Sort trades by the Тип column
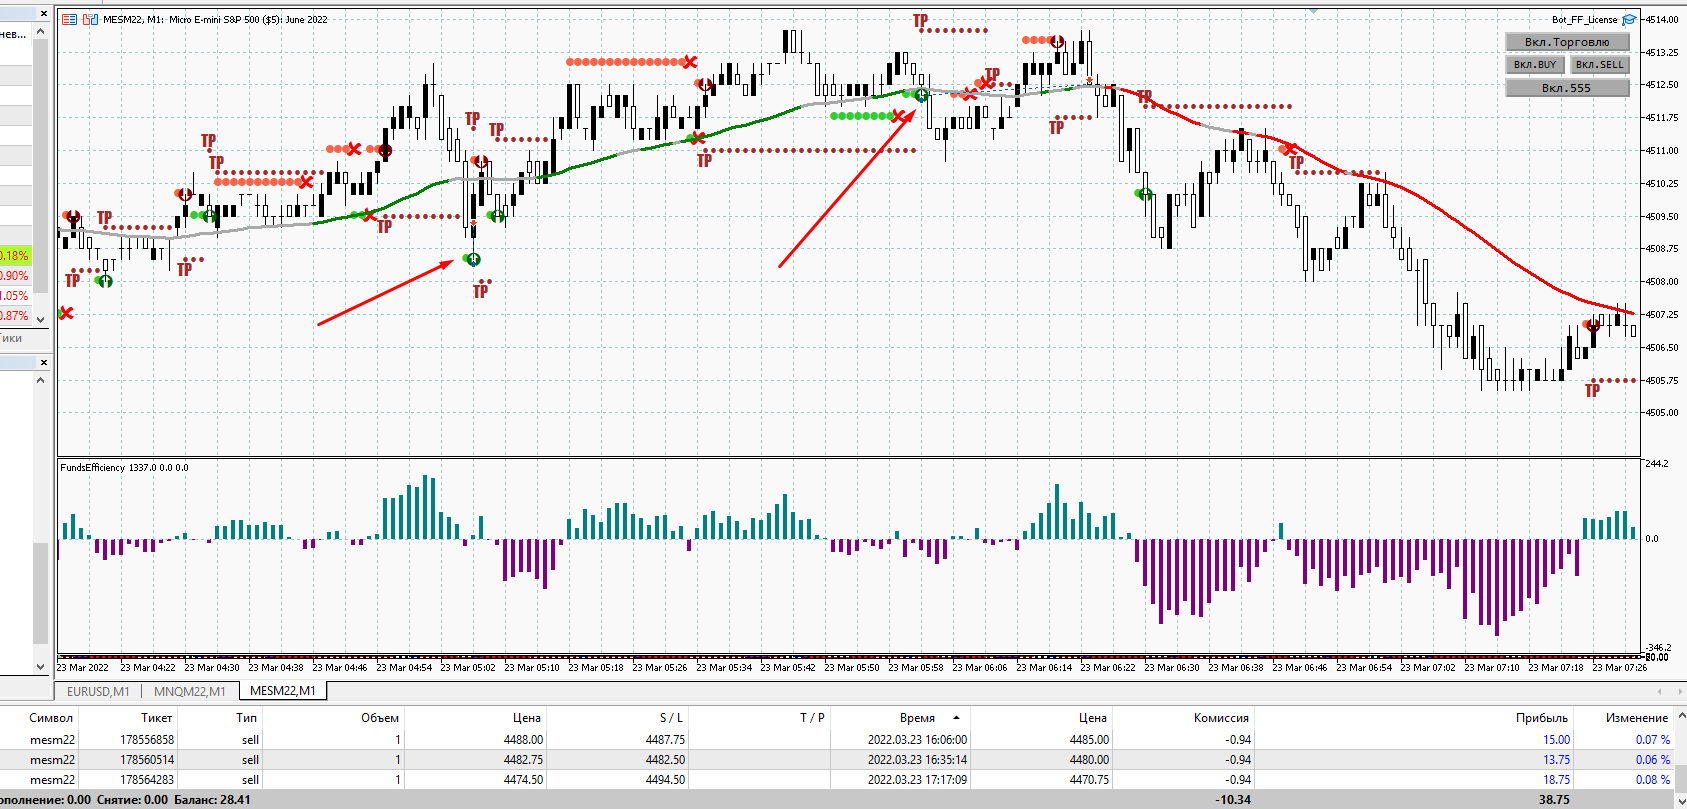This screenshot has width=1687, height=809. point(247,718)
